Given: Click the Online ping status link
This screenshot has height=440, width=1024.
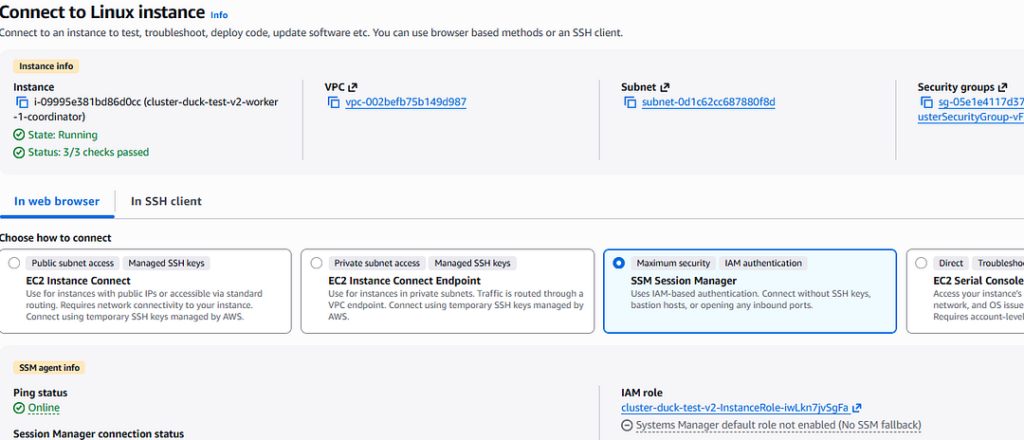Looking at the screenshot, I should [x=44, y=409].
